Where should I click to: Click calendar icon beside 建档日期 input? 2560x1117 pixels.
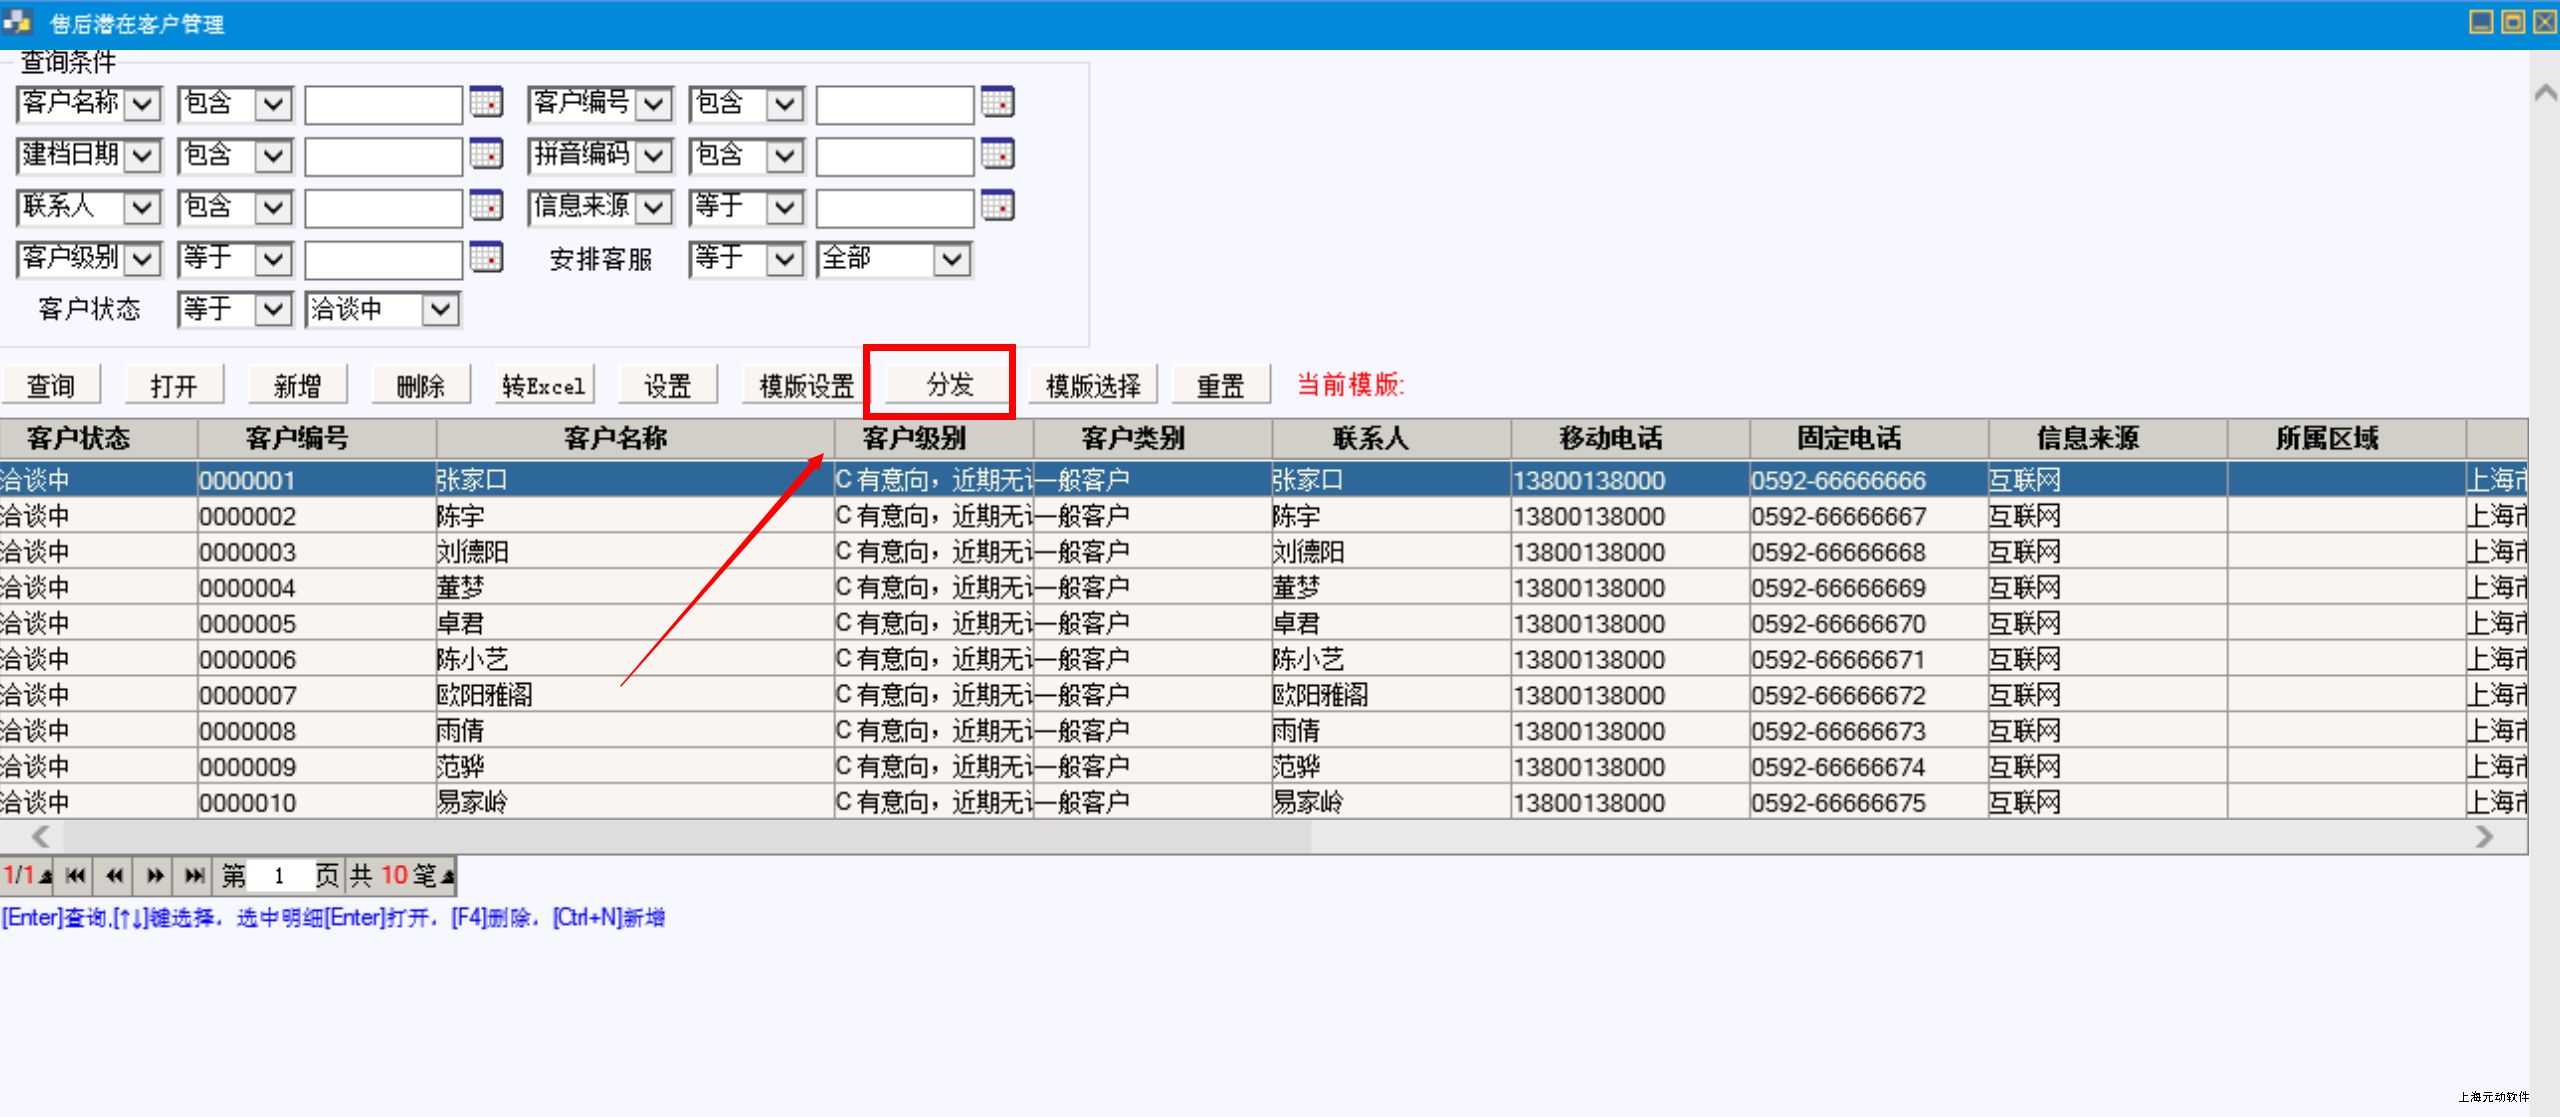pyautogui.click(x=486, y=154)
